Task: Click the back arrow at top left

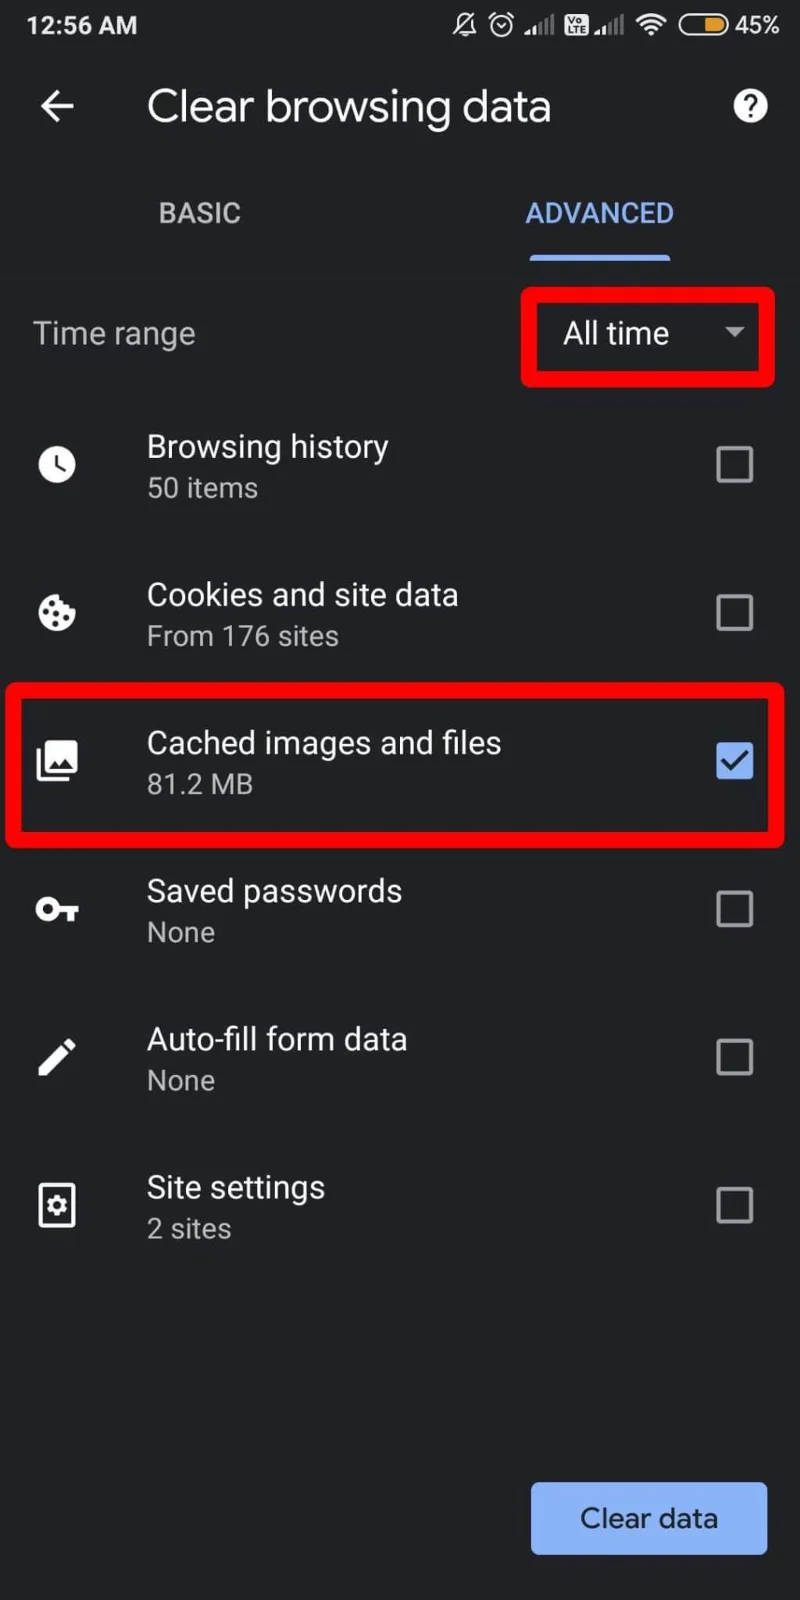Action: (57, 106)
